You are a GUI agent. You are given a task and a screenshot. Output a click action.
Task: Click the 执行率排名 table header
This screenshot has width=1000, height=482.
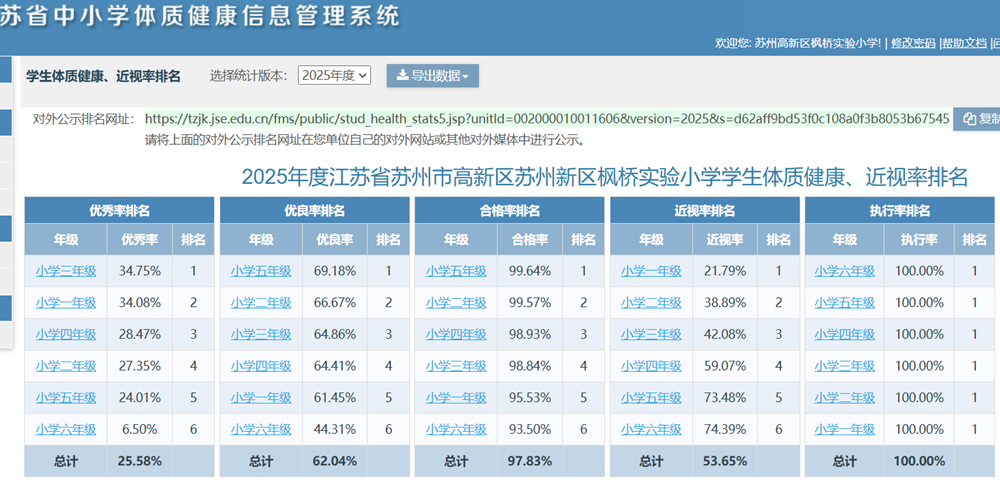click(899, 210)
